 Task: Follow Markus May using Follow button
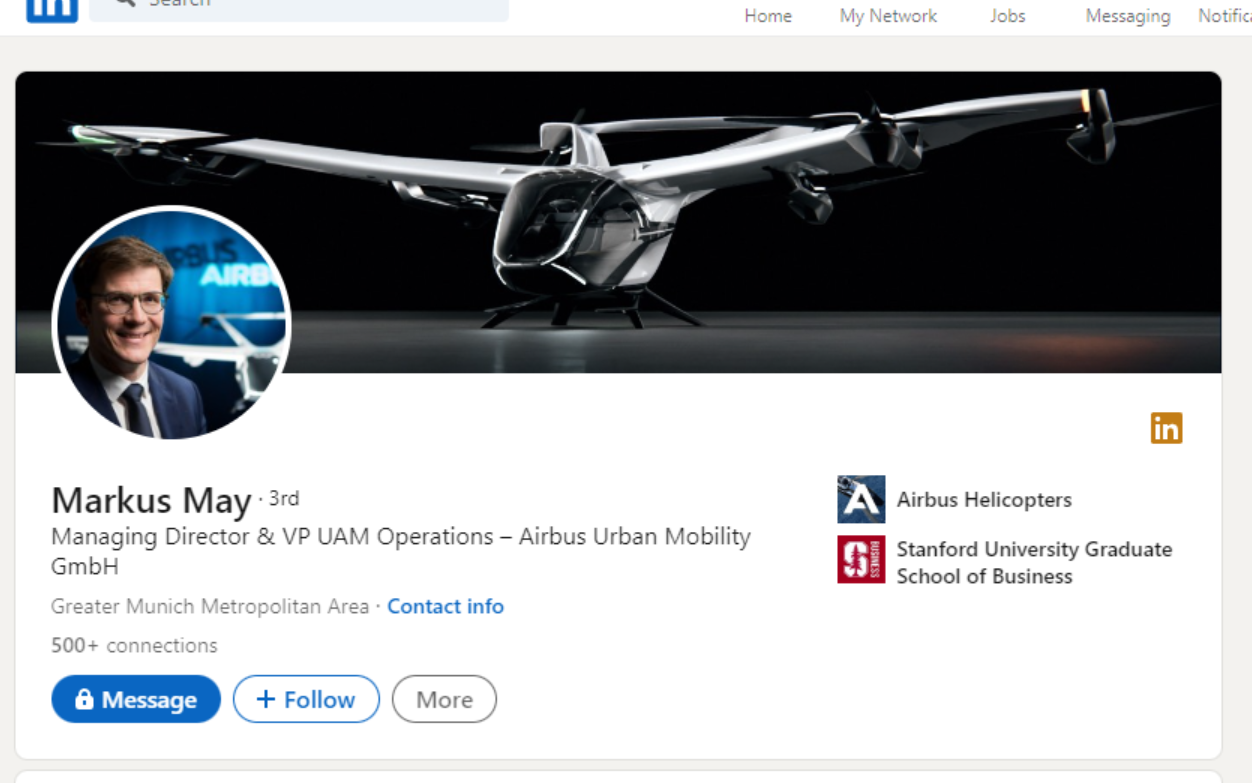pos(306,699)
